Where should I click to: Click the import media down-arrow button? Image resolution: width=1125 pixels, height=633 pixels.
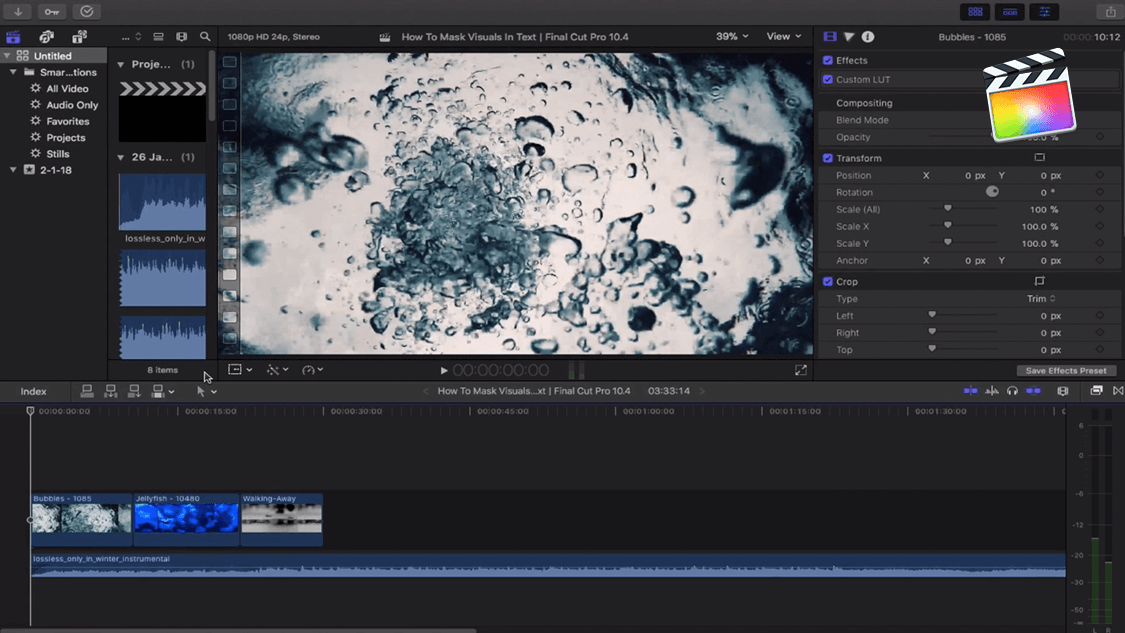(x=18, y=12)
